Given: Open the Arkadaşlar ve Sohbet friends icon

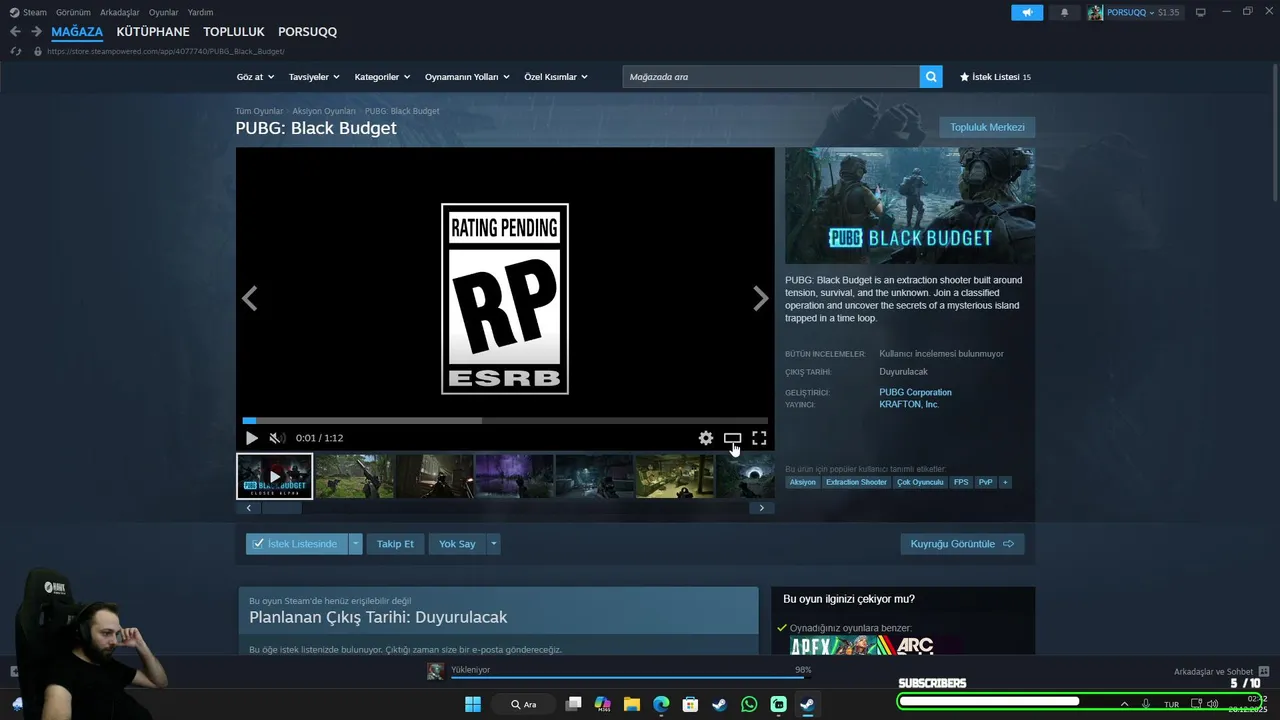Looking at the screenshot, I should [1264, 671].
